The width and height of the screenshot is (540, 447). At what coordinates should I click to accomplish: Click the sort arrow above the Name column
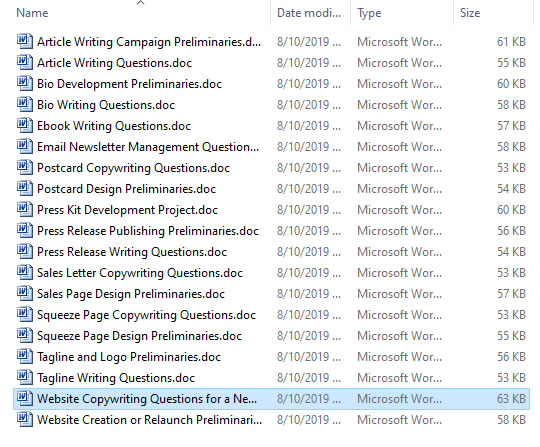point(140,3)
